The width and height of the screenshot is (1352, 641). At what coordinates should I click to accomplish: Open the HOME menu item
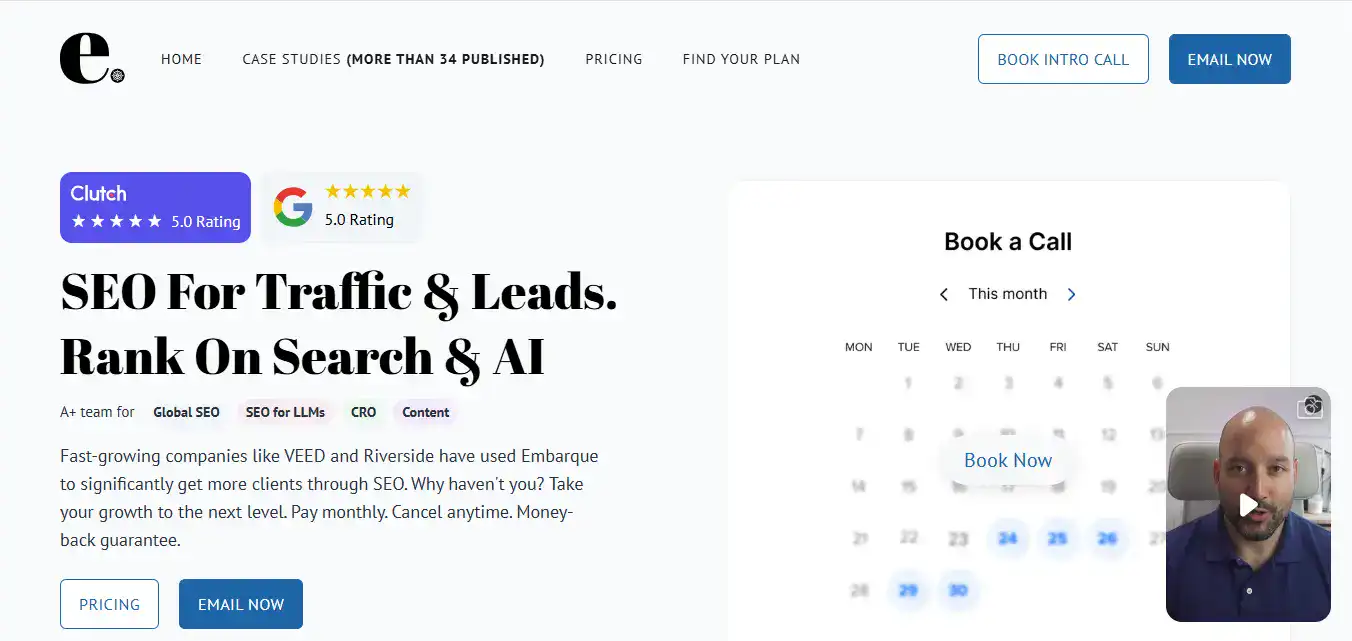[181, 59]
